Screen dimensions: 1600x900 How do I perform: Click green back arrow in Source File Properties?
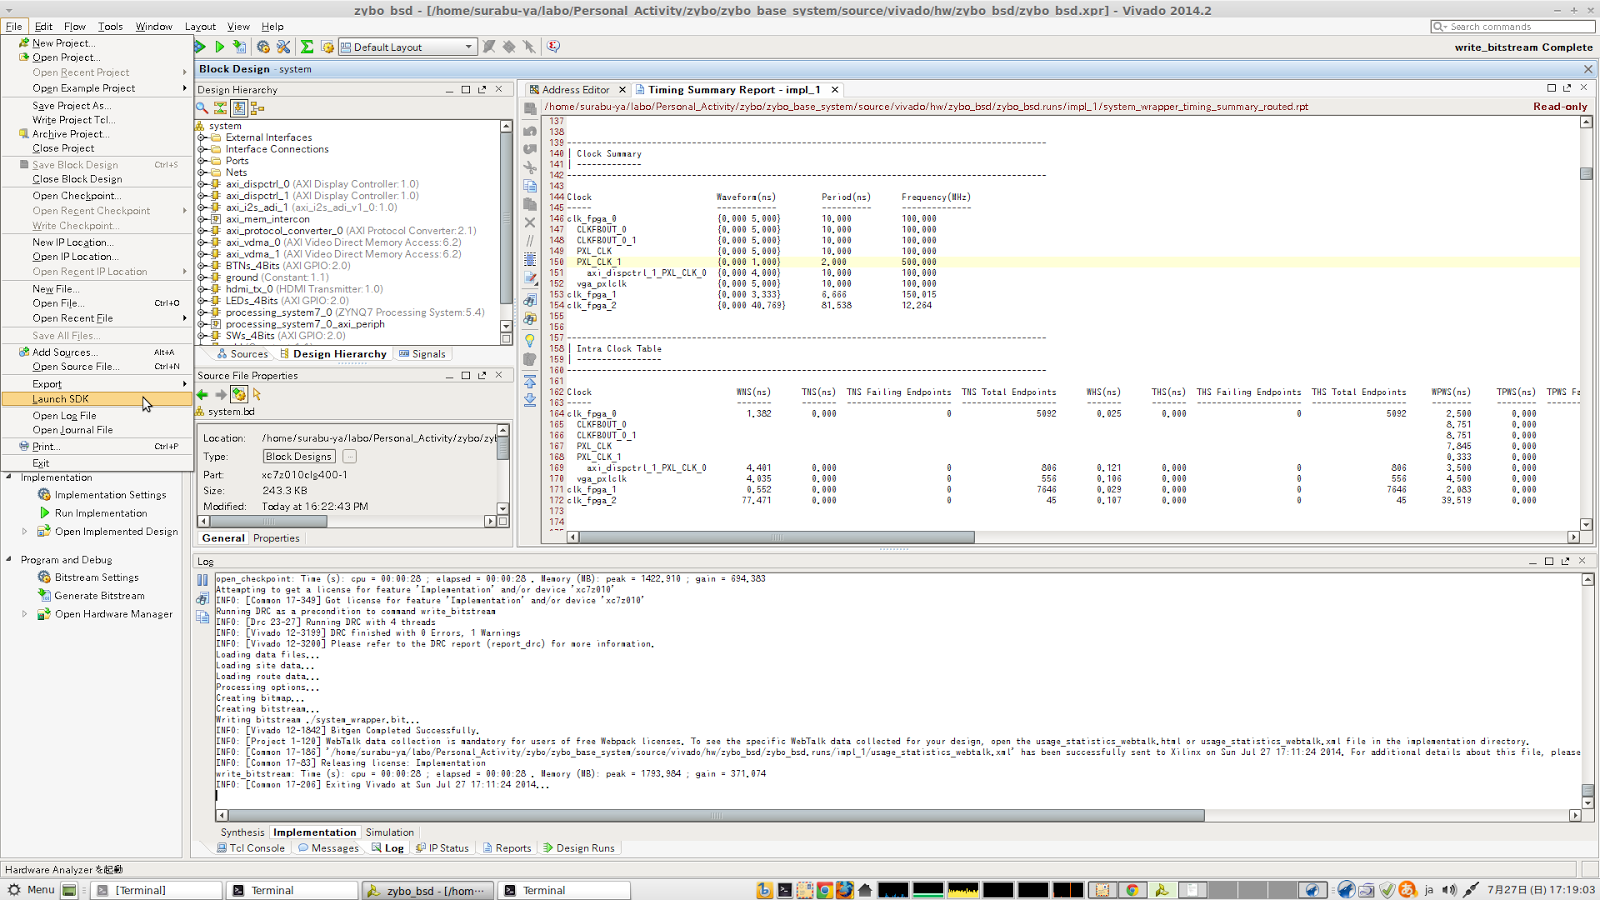click(203, 394)
